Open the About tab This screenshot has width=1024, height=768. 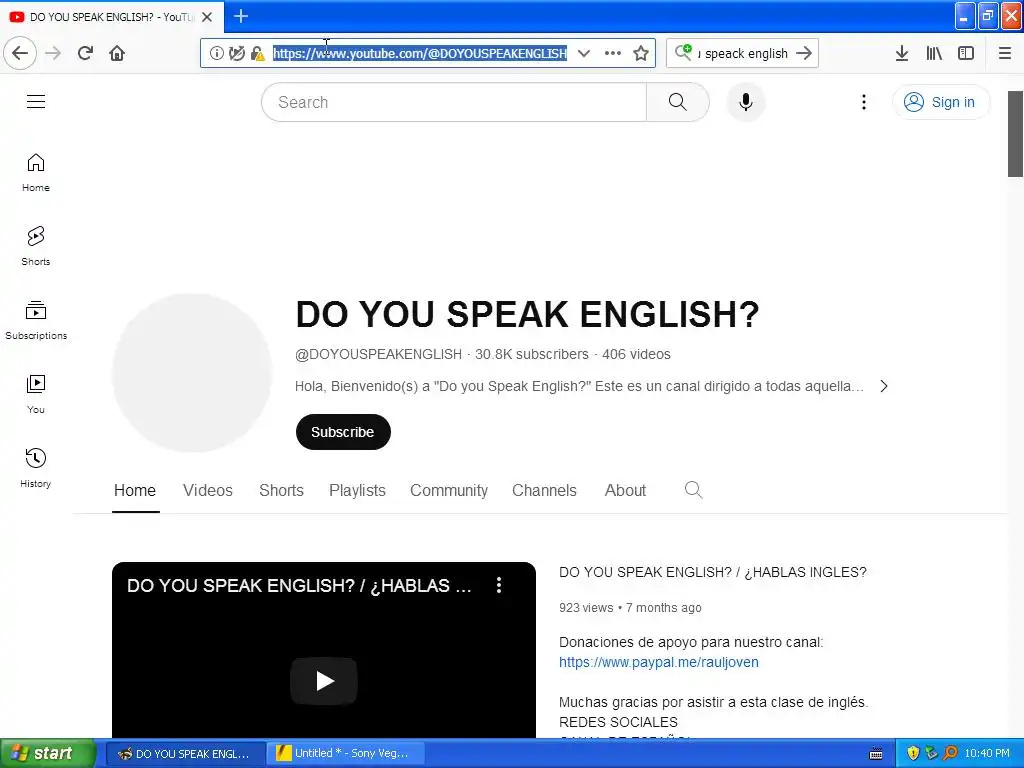point(625,490)
